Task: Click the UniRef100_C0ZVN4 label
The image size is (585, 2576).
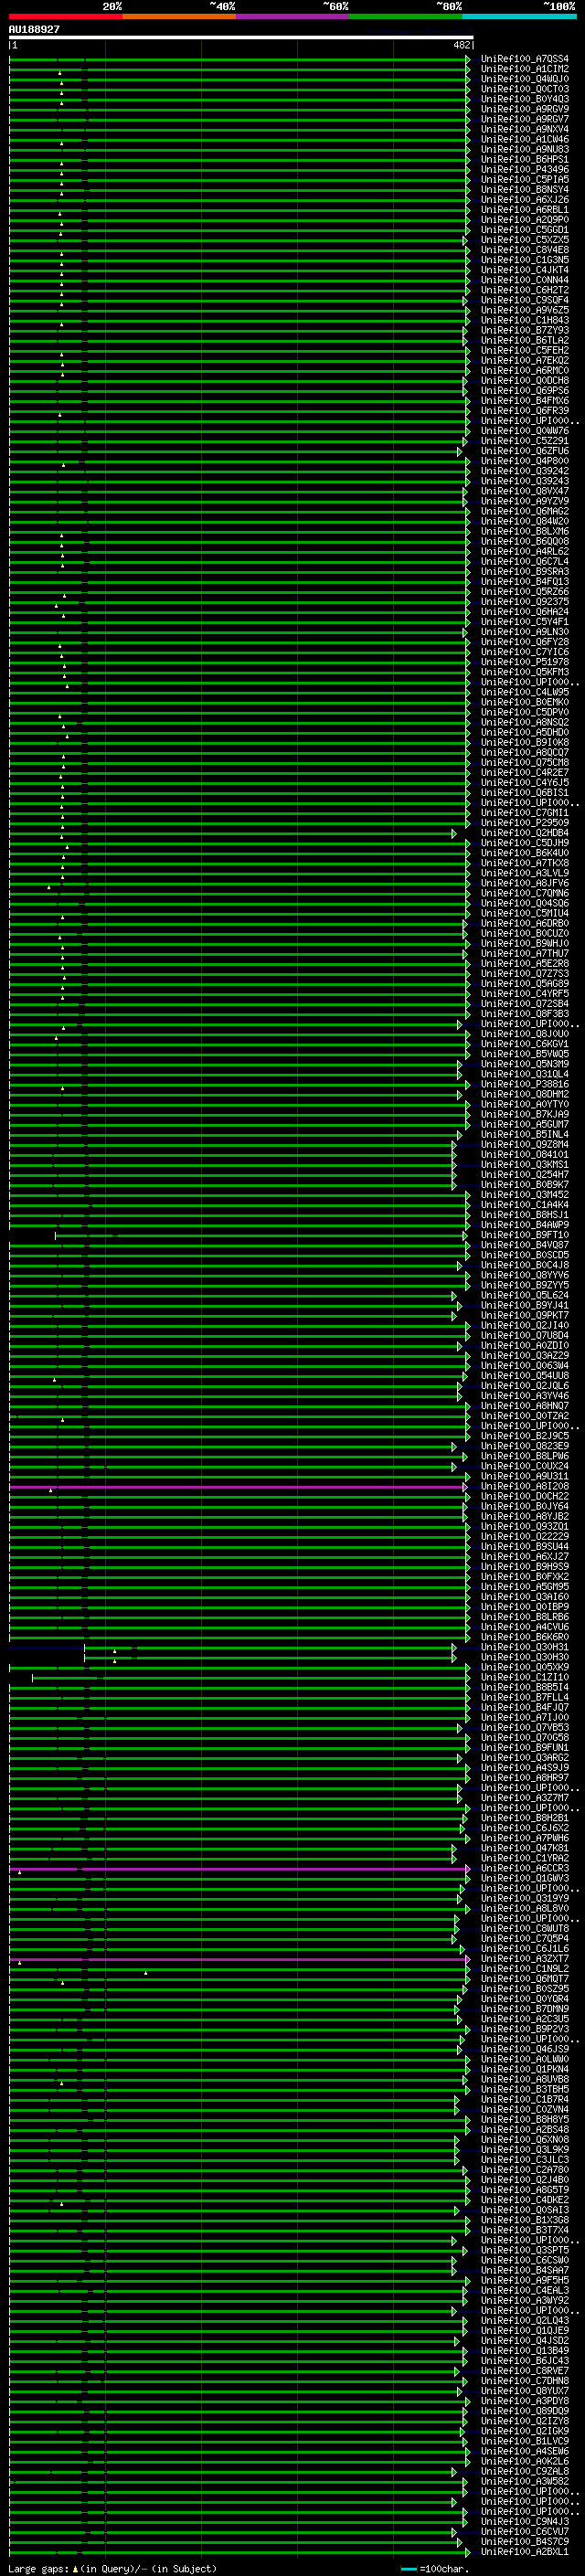Action: point(525,2110)
